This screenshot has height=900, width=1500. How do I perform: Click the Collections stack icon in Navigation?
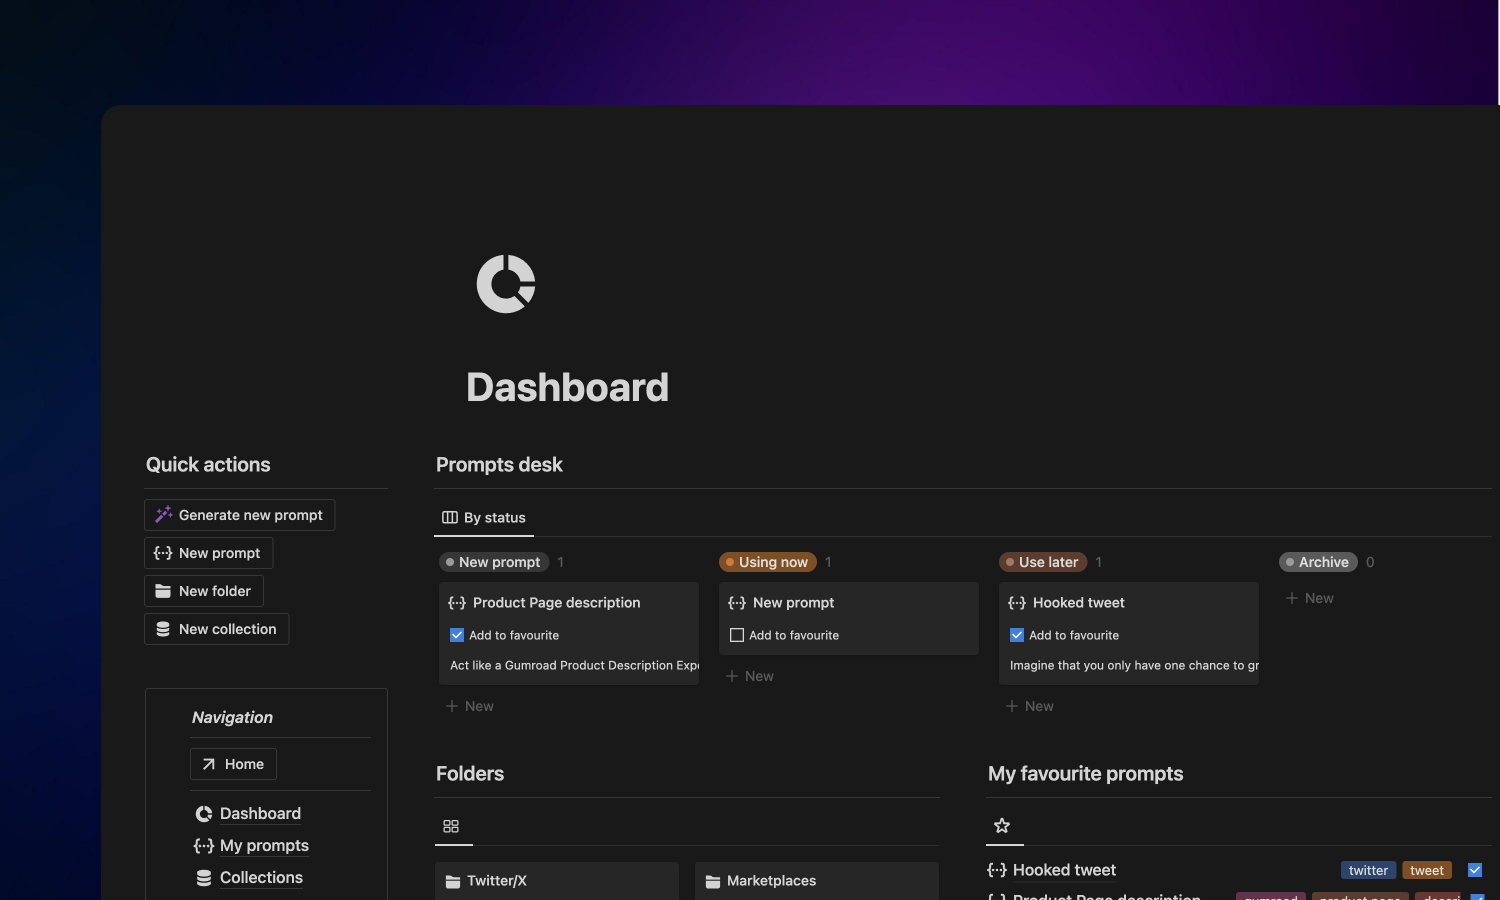click(204, 878)
